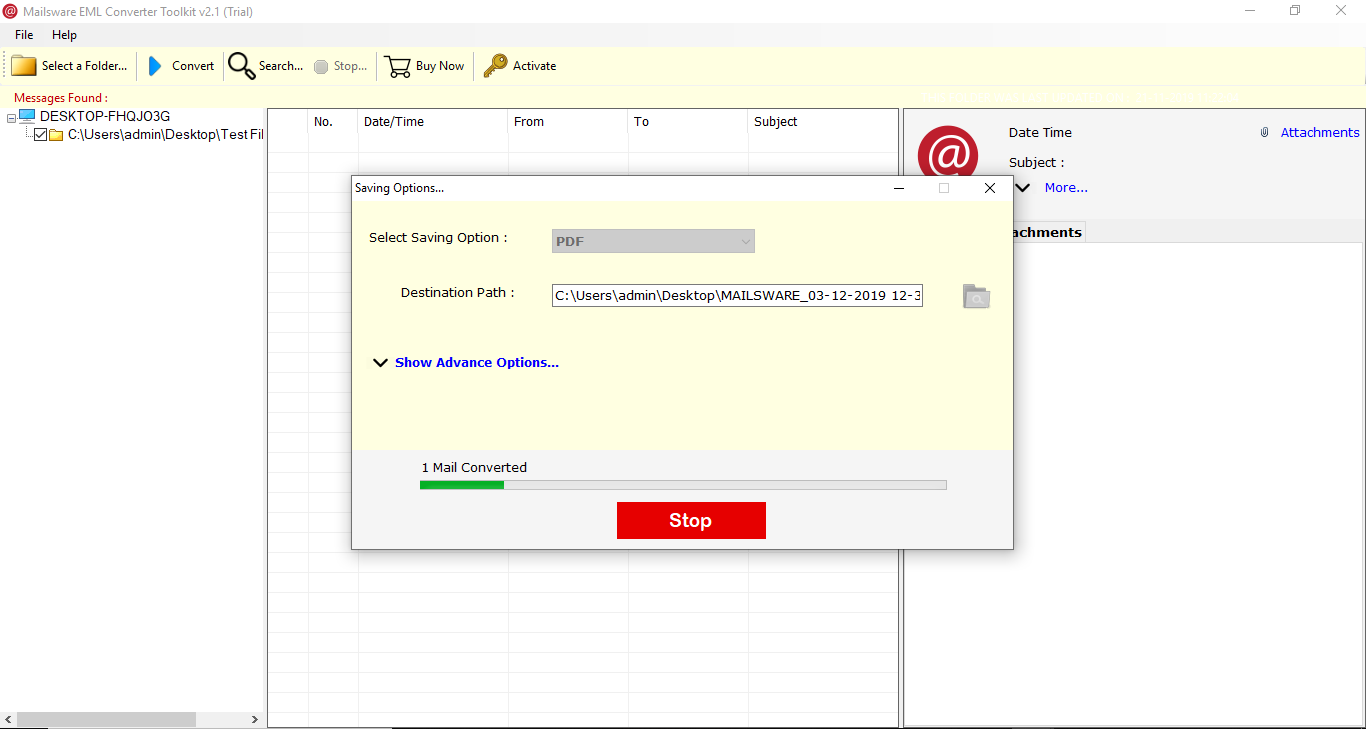This screenshot has height=729, width=1366.
Task: Click the yellow folder icon of Test Files path
Action: pyautogui.click(x=57, y=135)
